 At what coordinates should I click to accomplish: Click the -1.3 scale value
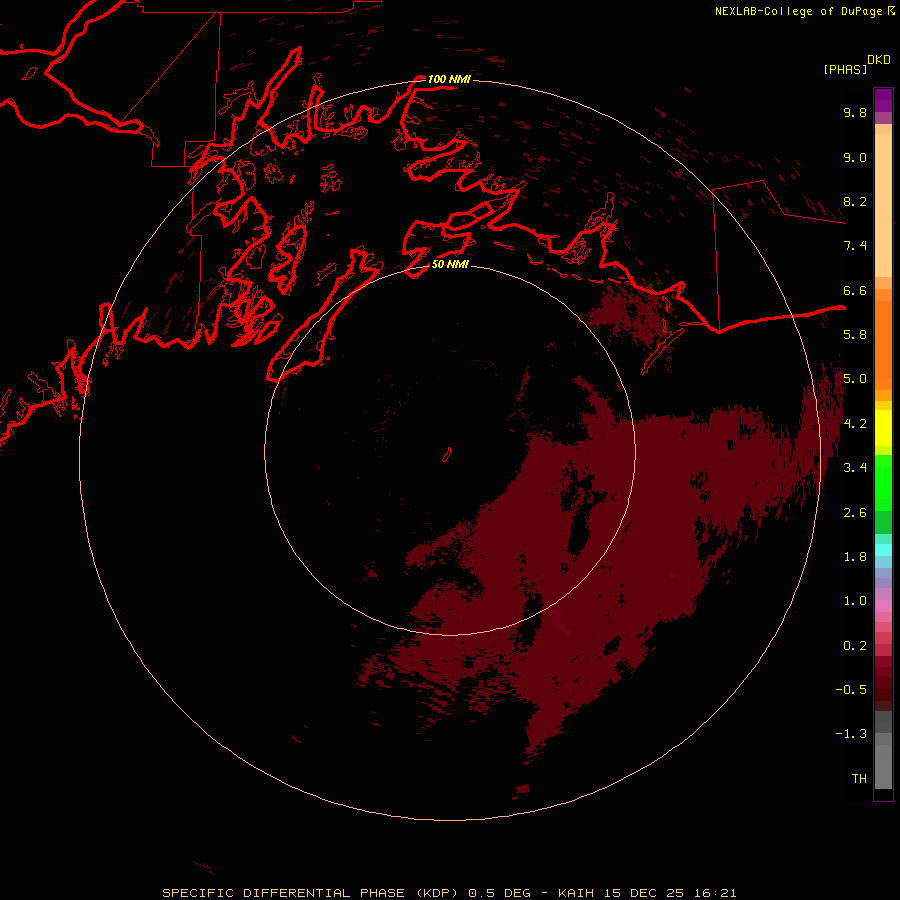coord(851,734)
